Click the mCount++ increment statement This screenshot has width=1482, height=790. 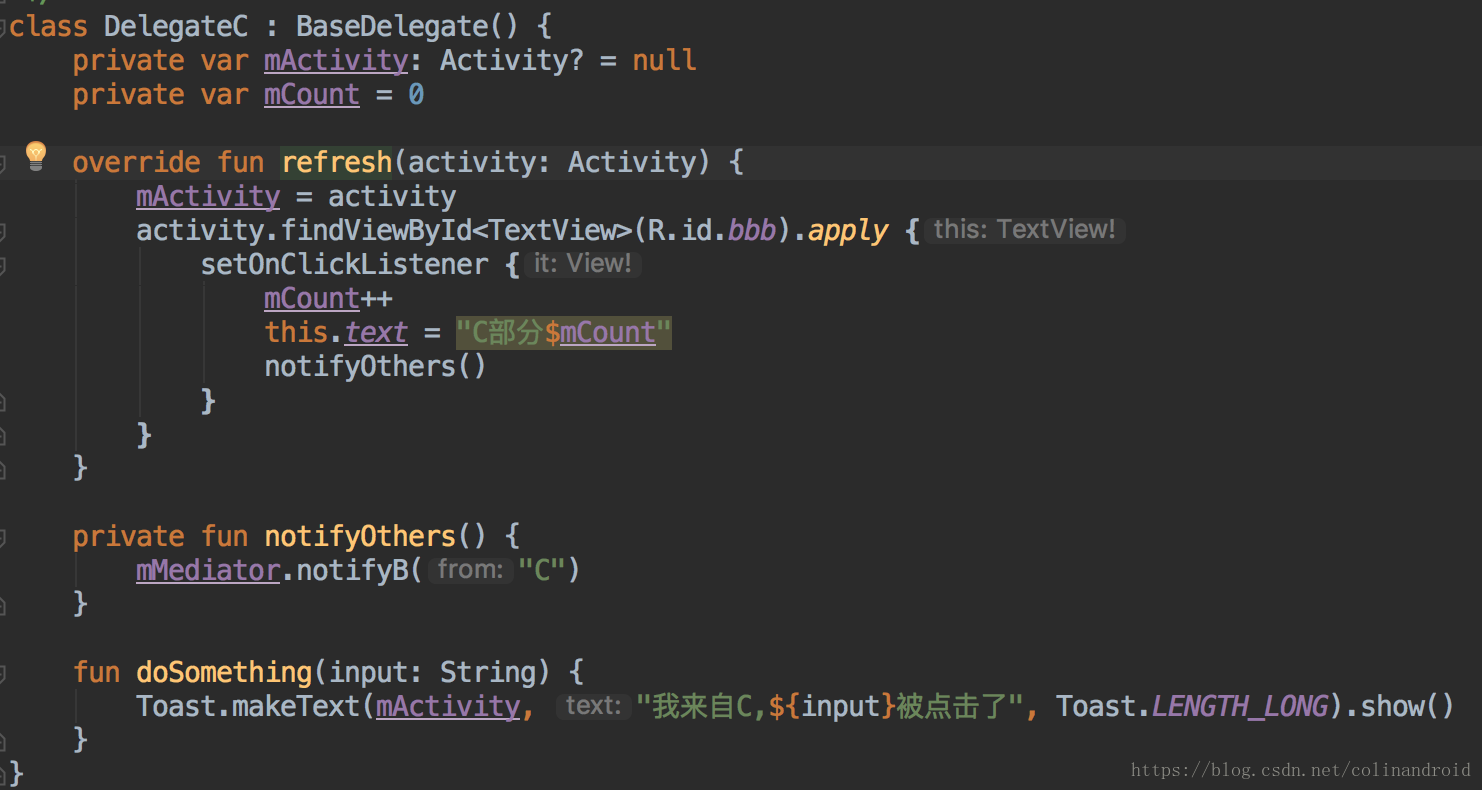click(328, 299)
